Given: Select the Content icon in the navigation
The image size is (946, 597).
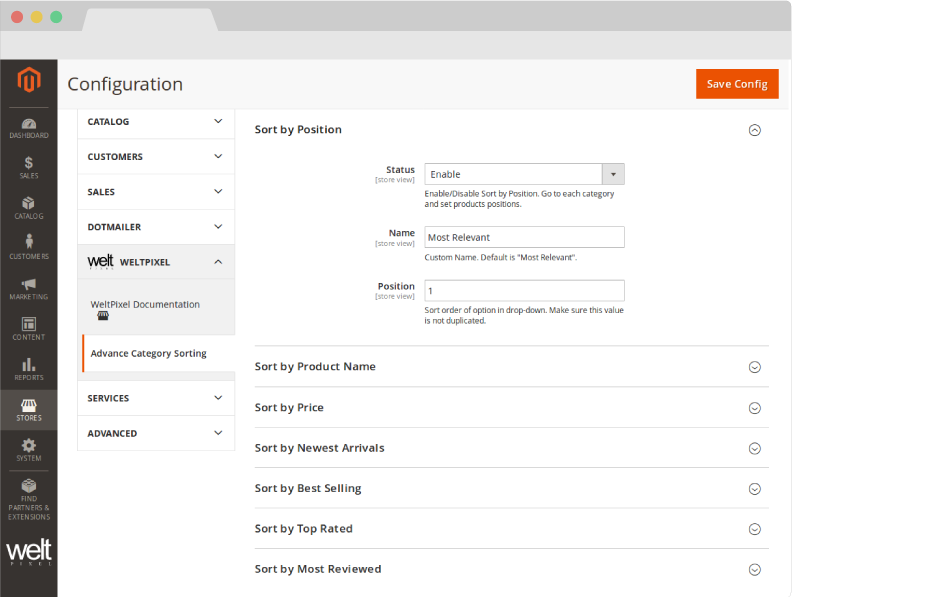Looking at the screenshot, I should (29, 328).
